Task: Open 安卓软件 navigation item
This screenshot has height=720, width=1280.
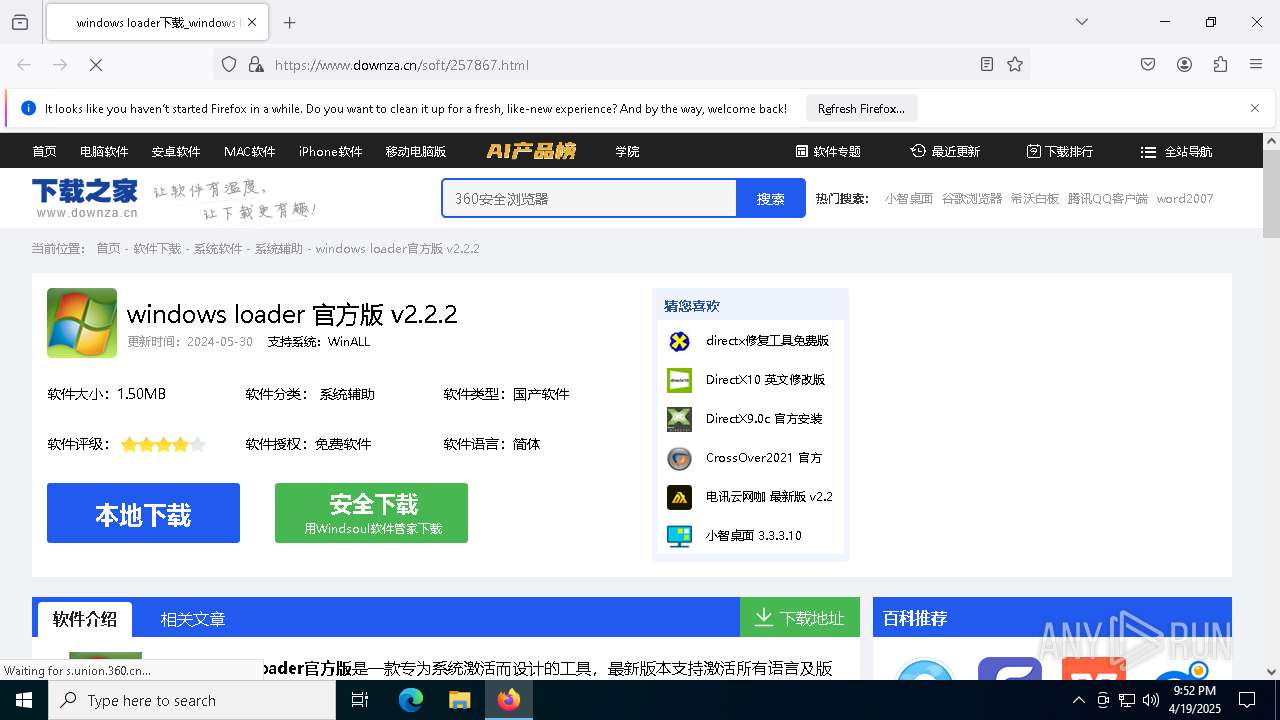Action: click(x=176, y=151)
